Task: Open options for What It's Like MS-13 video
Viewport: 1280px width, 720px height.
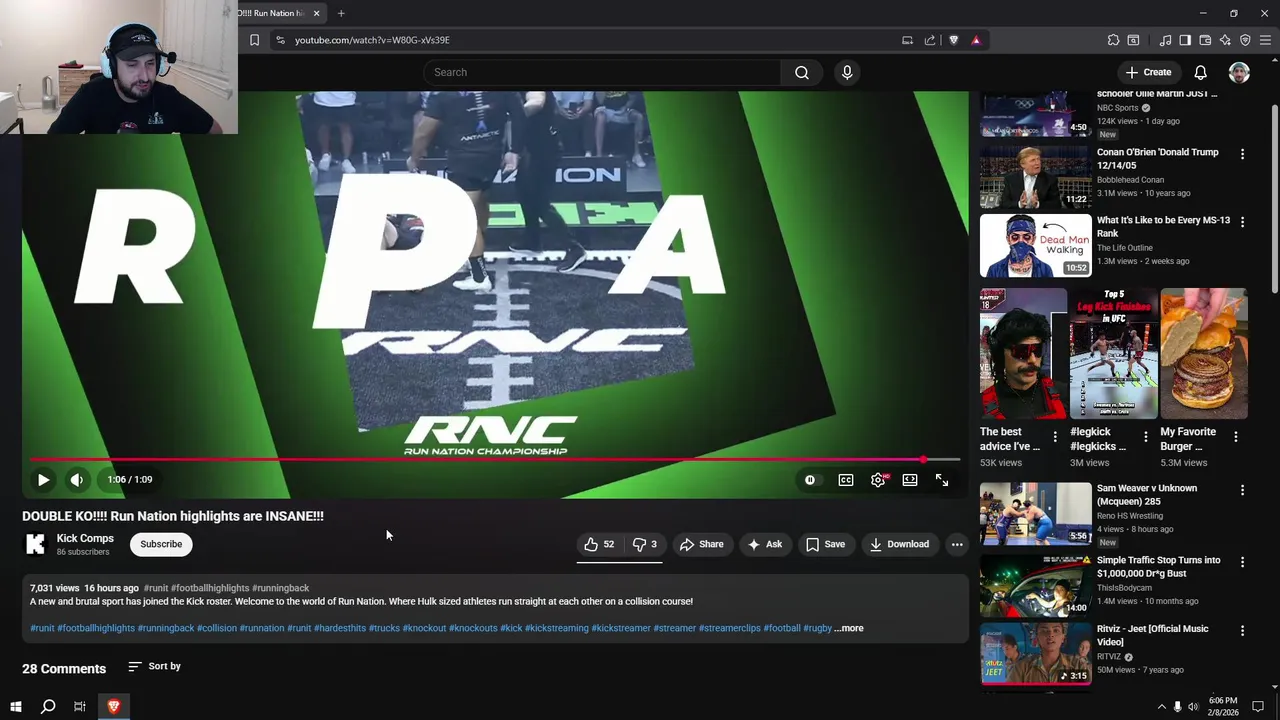Action: coord(1242,222)
